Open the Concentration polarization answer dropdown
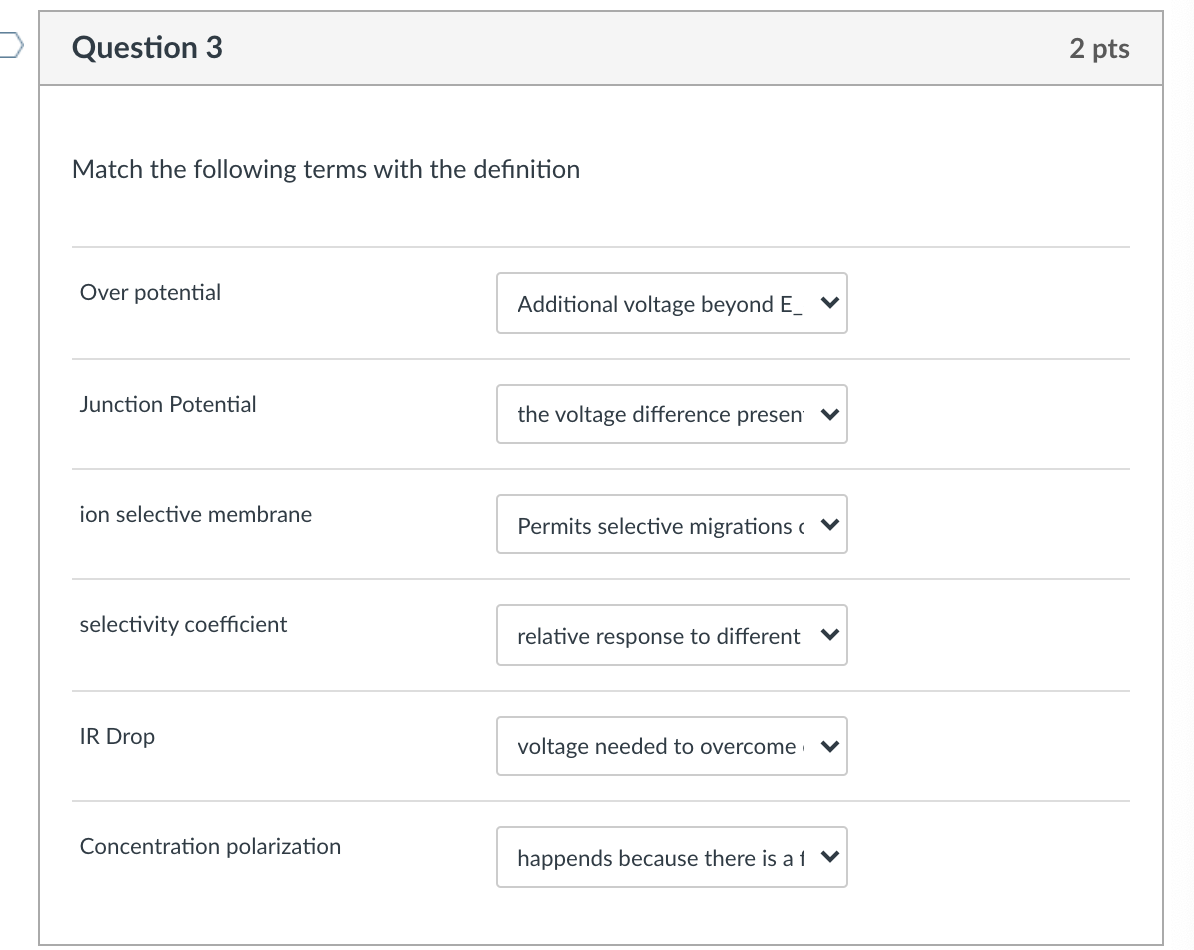Viewport: 1194px width, 950px height. (x=672, y=857)
